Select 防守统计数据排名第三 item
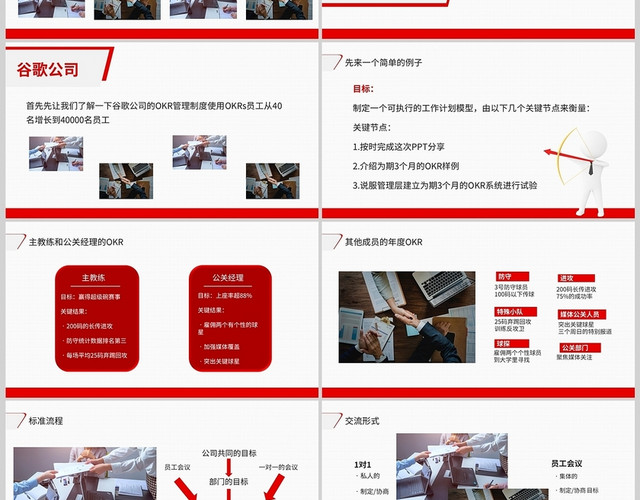 [x=94, y=340]
